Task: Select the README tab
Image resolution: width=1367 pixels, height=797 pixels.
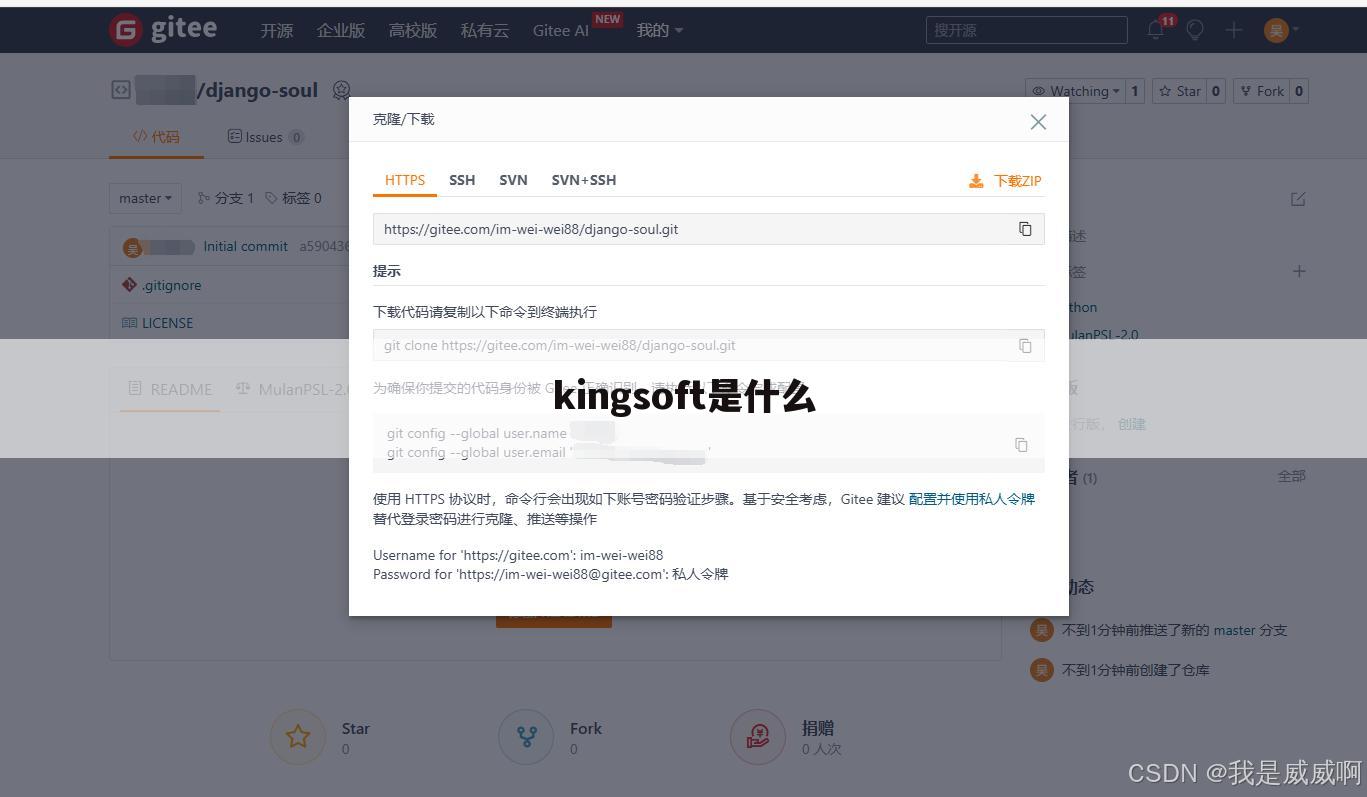Action: click(x=170, y=389)
